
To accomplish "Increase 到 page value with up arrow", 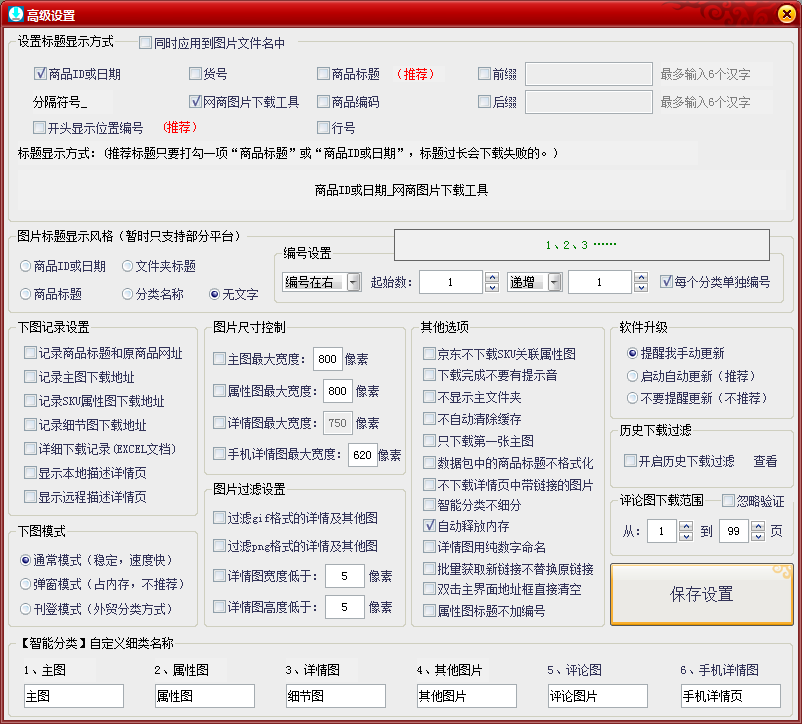I will (758, 526).
